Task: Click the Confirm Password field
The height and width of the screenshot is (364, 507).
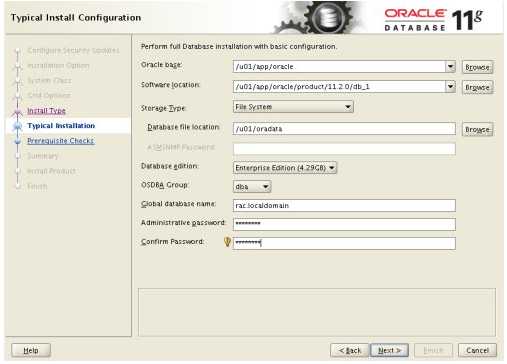Action: [344, 243]
